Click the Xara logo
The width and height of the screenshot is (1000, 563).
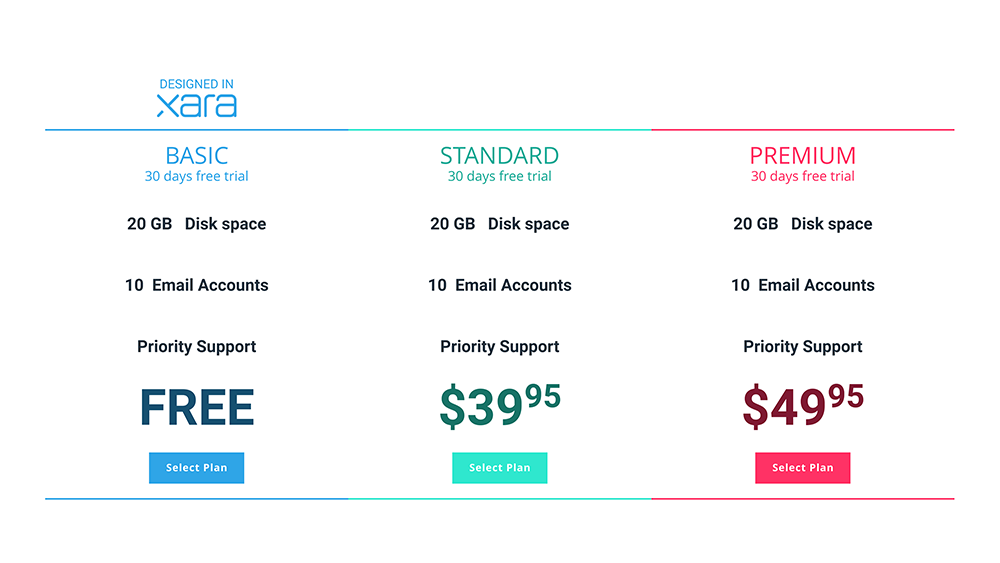coord(197,106)
